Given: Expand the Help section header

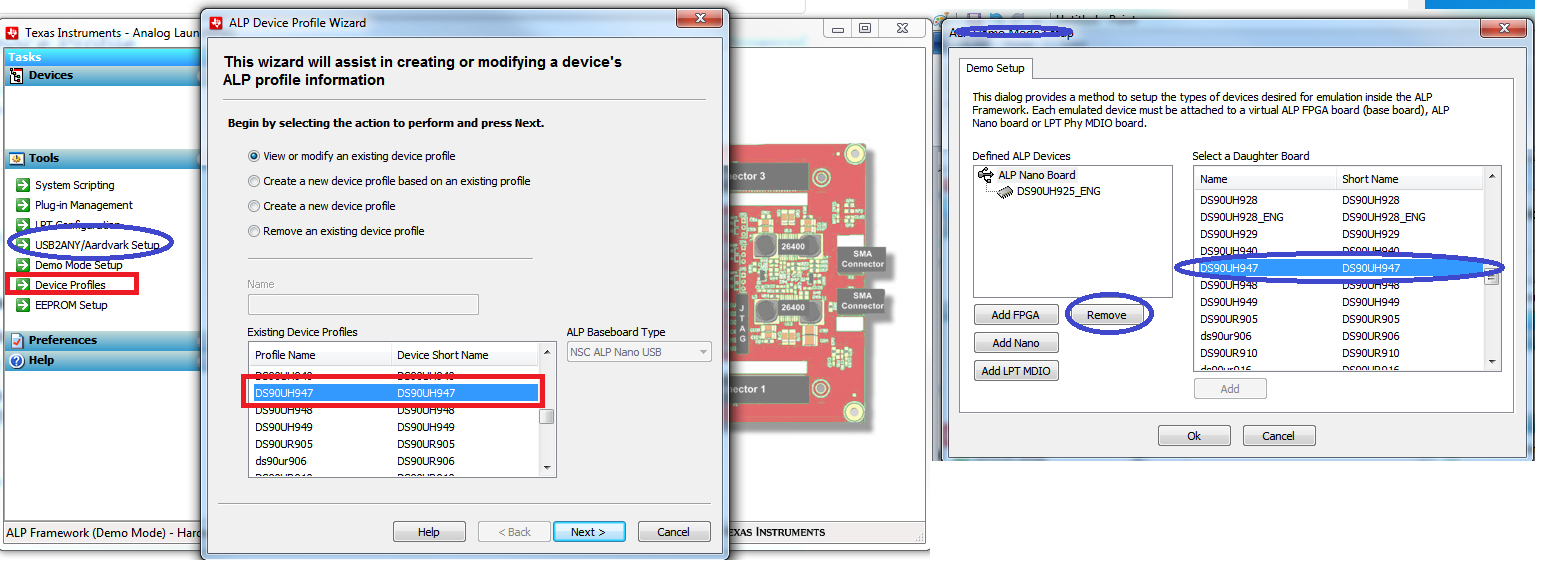Looking at the screenshot, I should tap(102, 360).
